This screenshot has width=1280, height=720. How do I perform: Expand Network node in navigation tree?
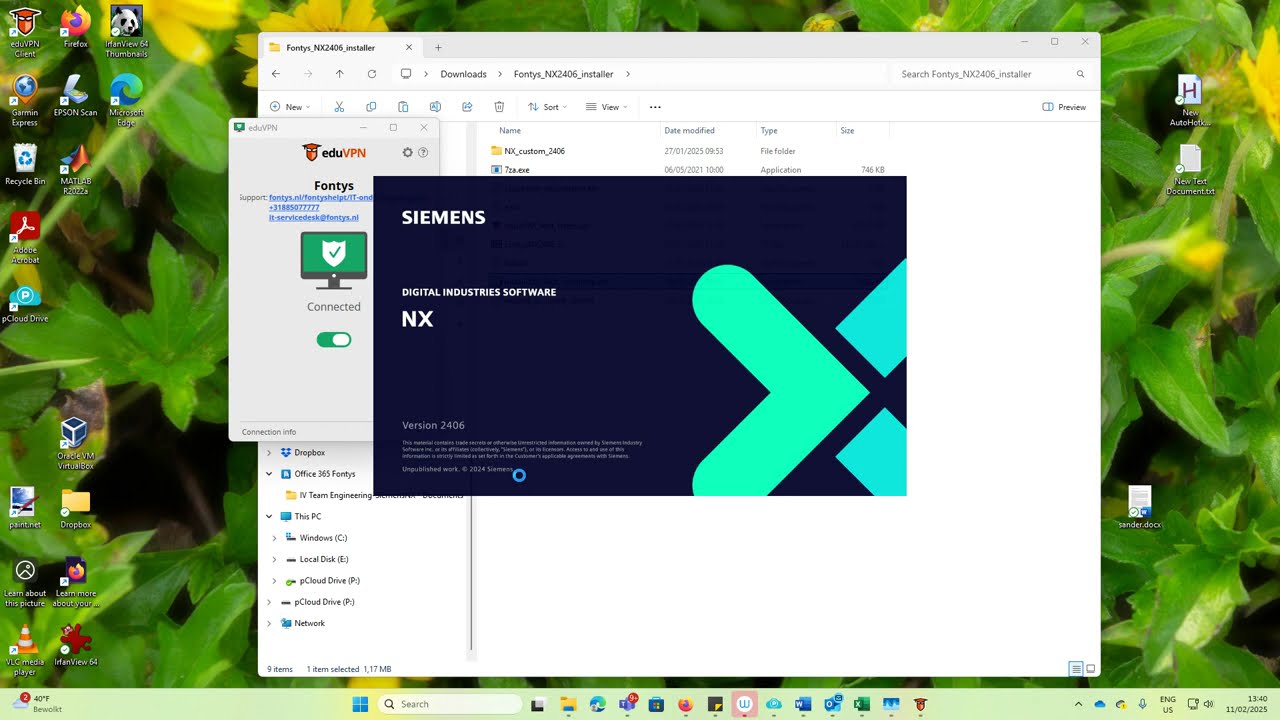tap(269, 623)
